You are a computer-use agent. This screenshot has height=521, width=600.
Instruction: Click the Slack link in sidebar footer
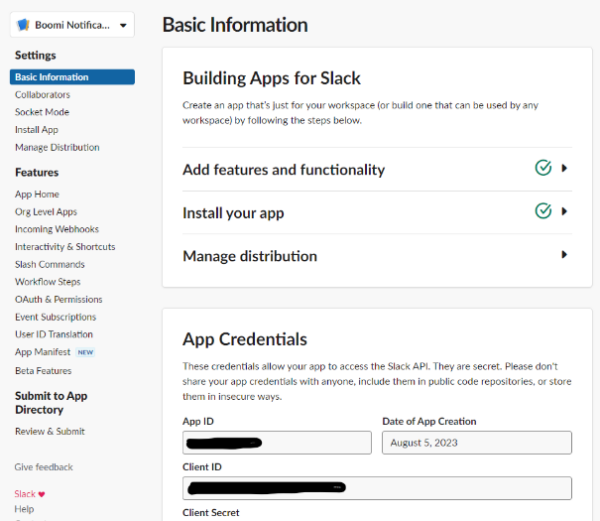(25, 494)
